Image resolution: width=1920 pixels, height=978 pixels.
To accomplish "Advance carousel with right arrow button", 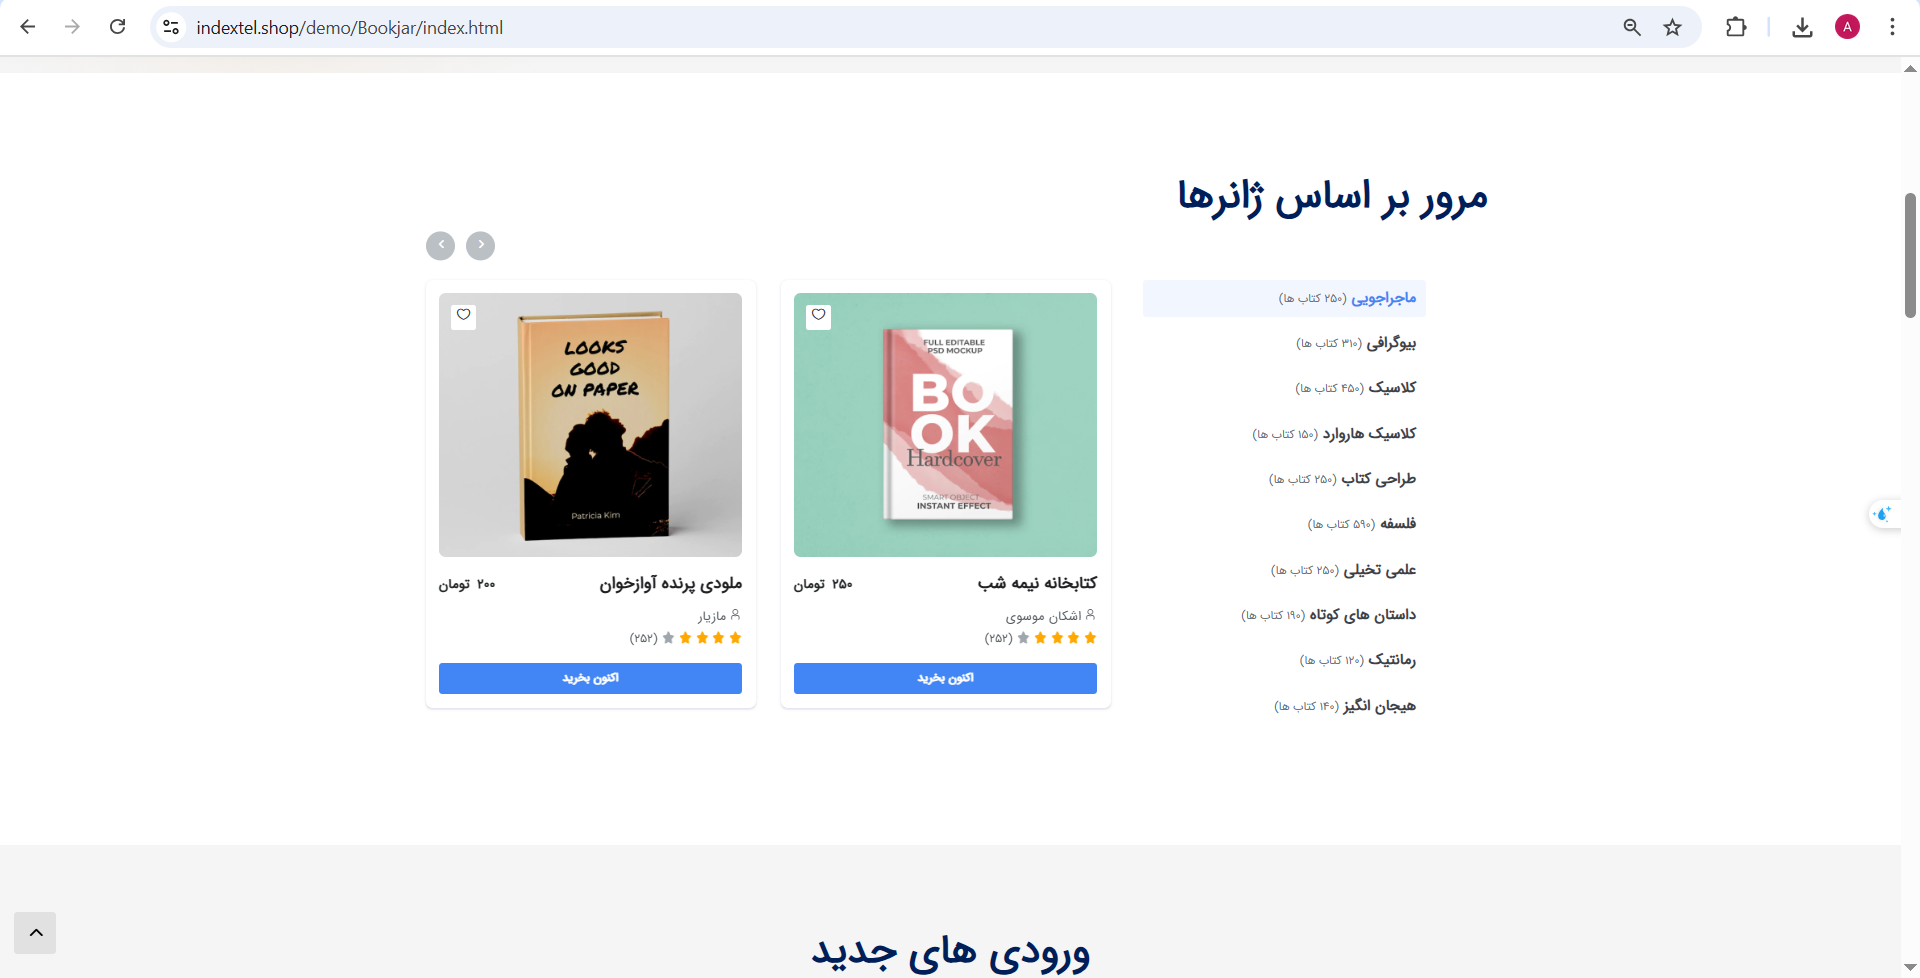I will (480, 245).
